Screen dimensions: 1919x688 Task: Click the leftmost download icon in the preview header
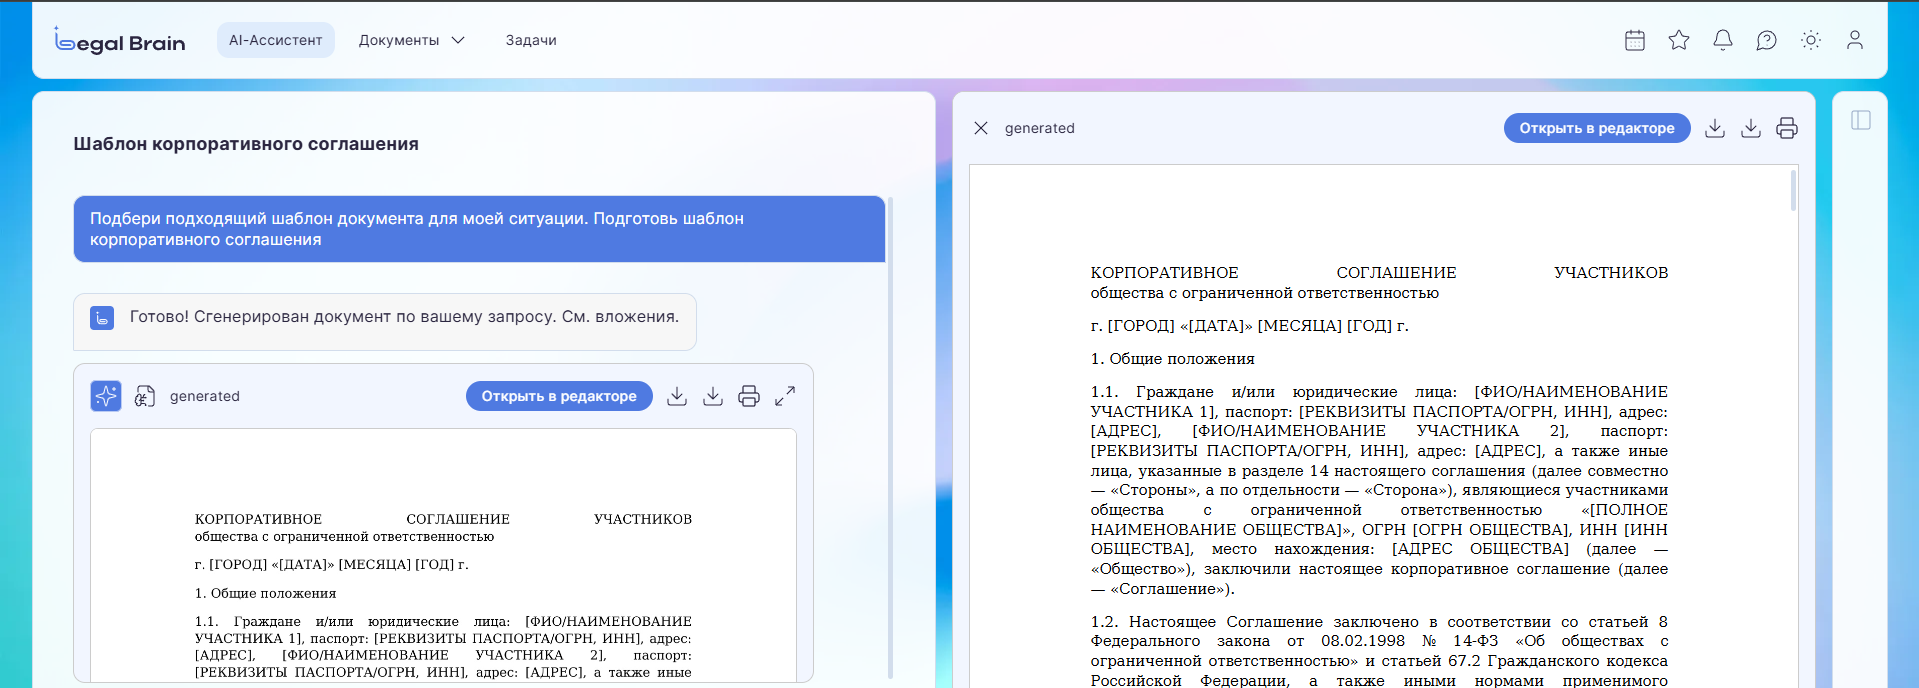[1715, 128]
